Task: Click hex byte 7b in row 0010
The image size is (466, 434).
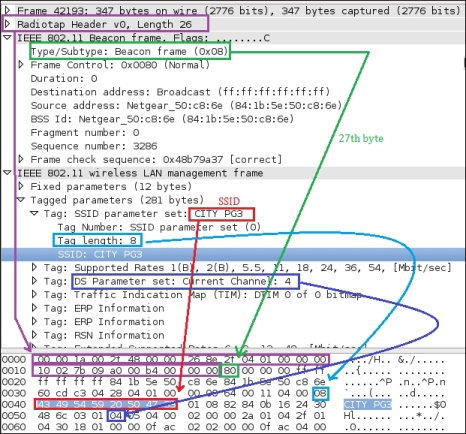Action: click(80, 370)
